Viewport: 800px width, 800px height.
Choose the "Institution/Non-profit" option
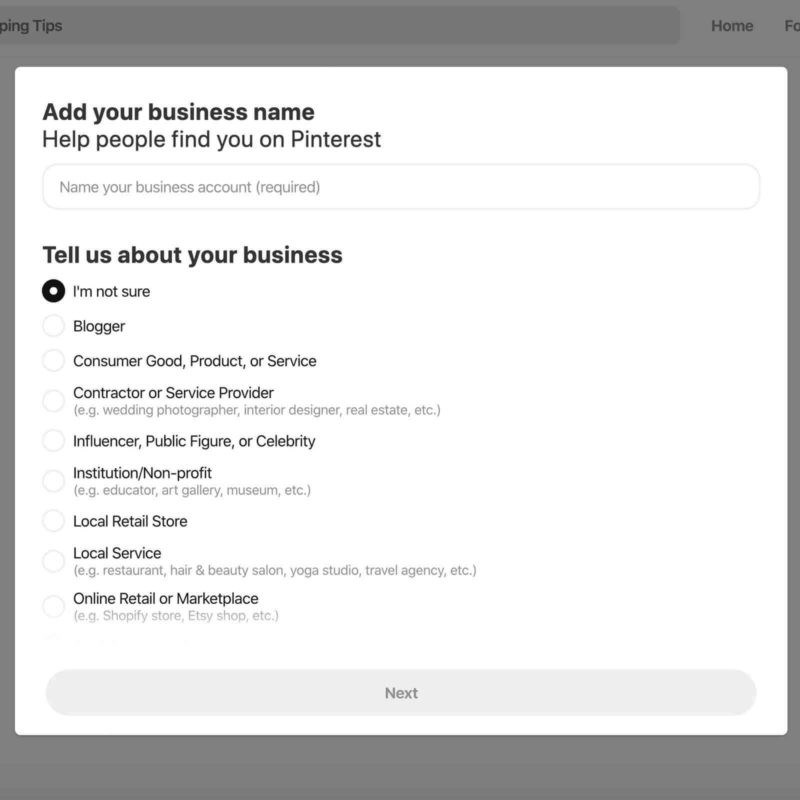pyautogui.click(x=55, y=480)
